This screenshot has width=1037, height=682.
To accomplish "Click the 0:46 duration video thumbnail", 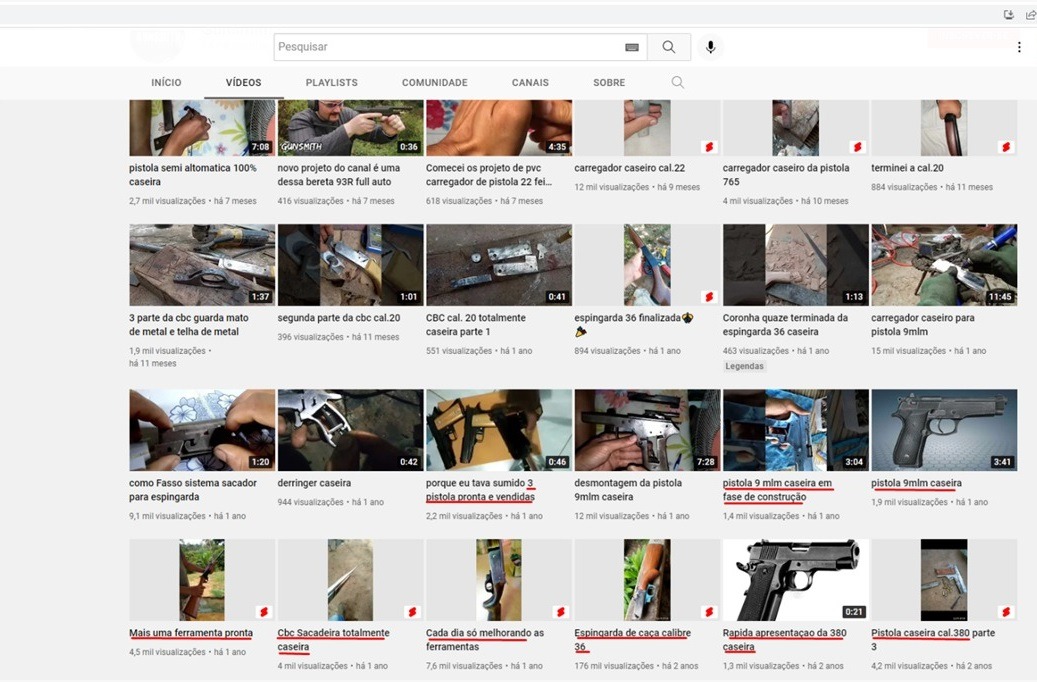I will tap(499, 430).
